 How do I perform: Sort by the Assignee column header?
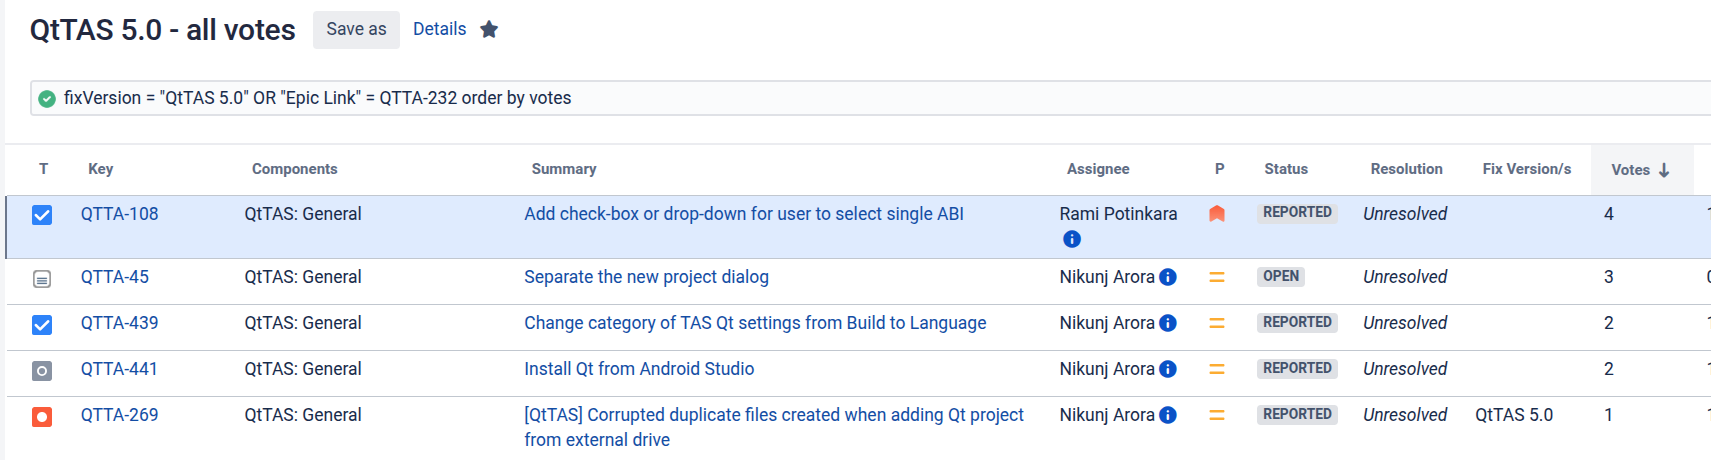pyautogui.click(x=1098, y=169)
